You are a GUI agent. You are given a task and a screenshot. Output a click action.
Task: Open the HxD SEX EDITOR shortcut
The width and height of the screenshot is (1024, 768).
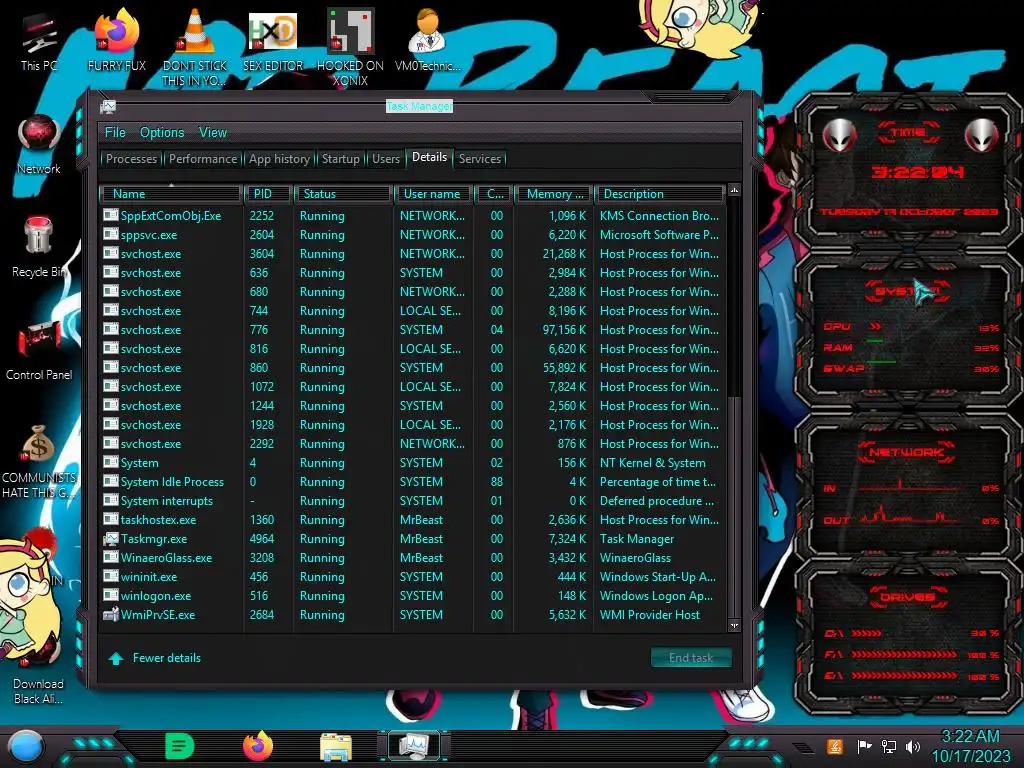[273, 40]
